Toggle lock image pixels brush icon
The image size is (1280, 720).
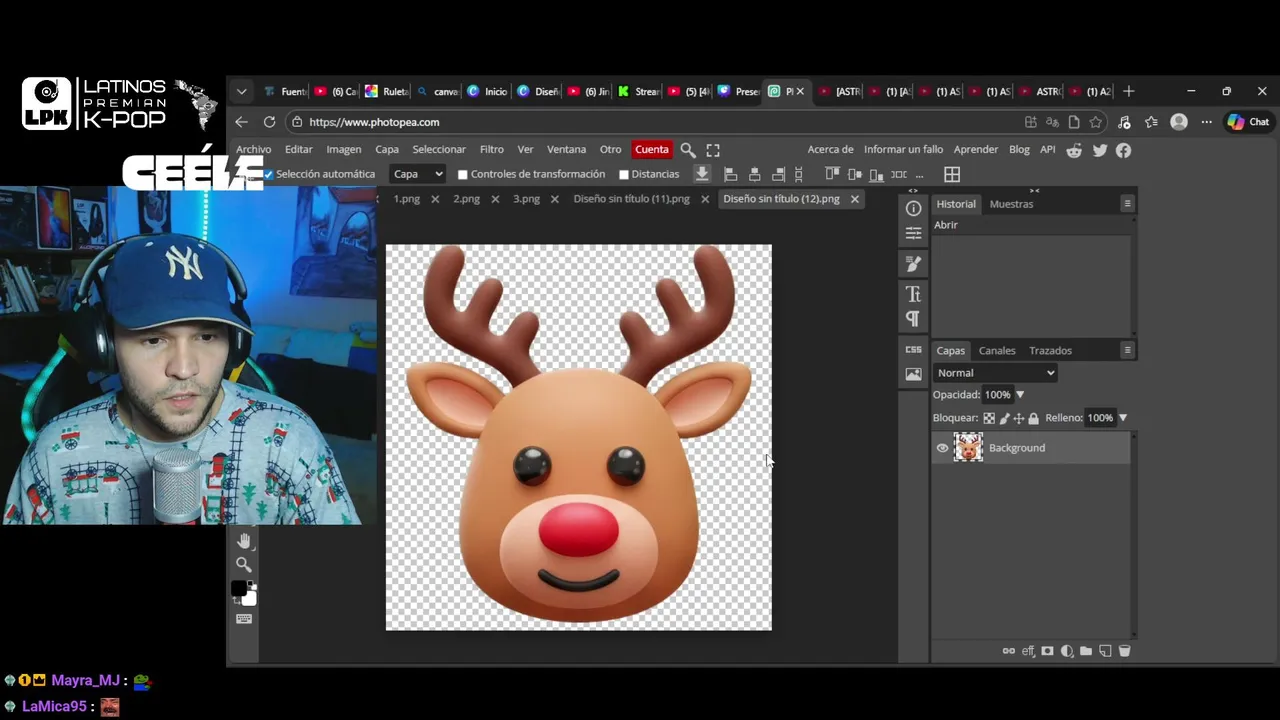click(1004, 418)
